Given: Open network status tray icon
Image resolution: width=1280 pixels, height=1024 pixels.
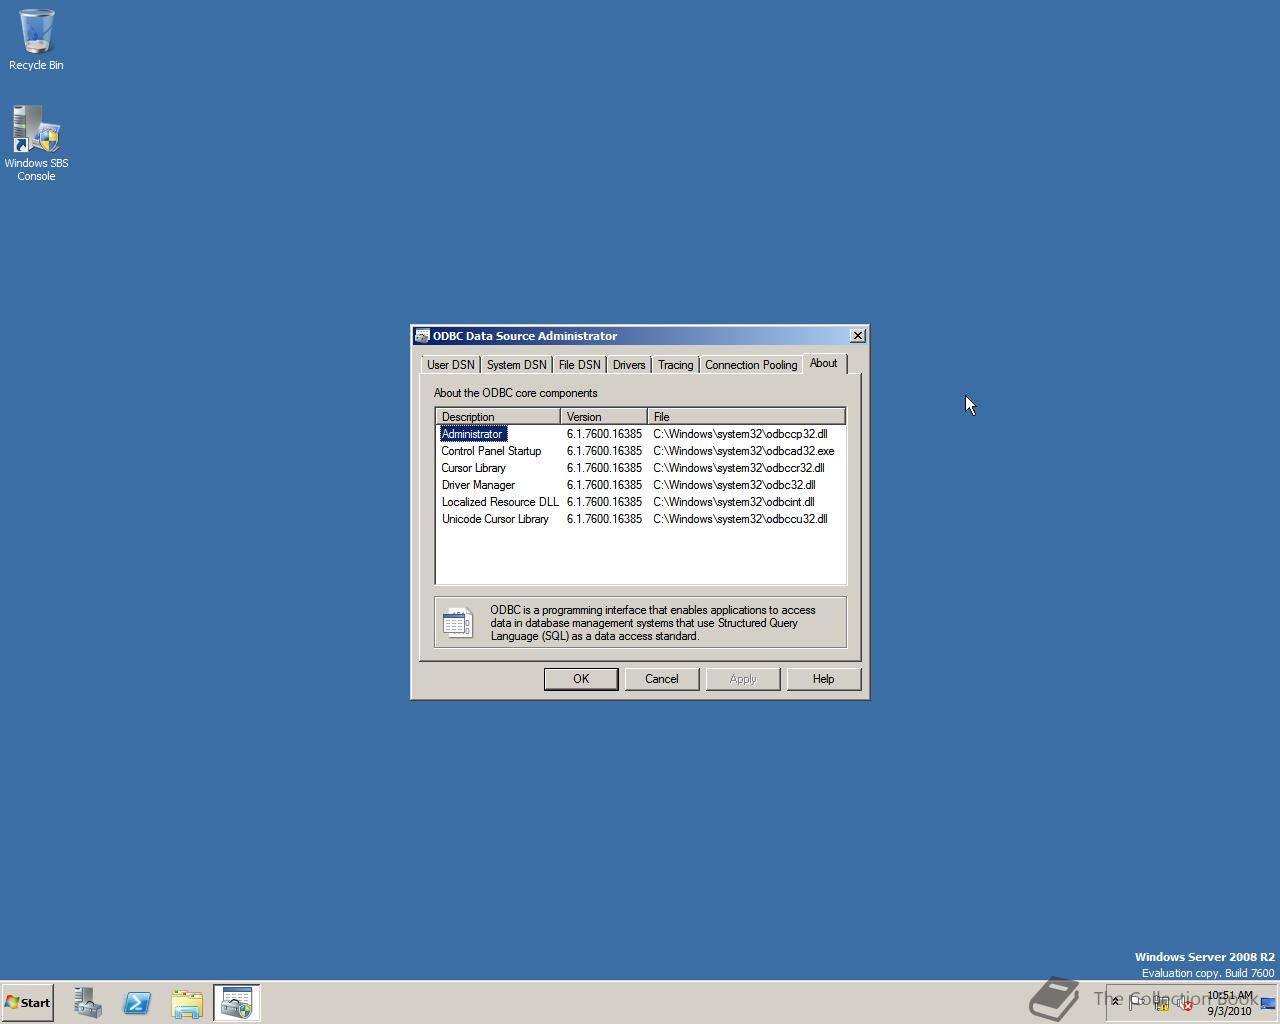Looking at the screenshot, I should pyautogui.click(x=1161, y=1003).
